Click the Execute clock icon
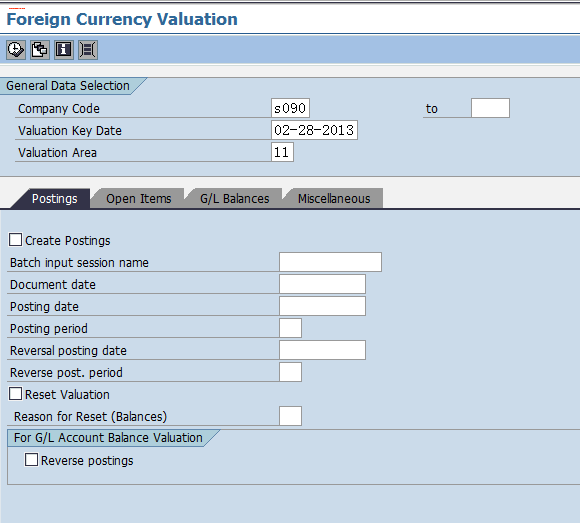 (16, 50)
